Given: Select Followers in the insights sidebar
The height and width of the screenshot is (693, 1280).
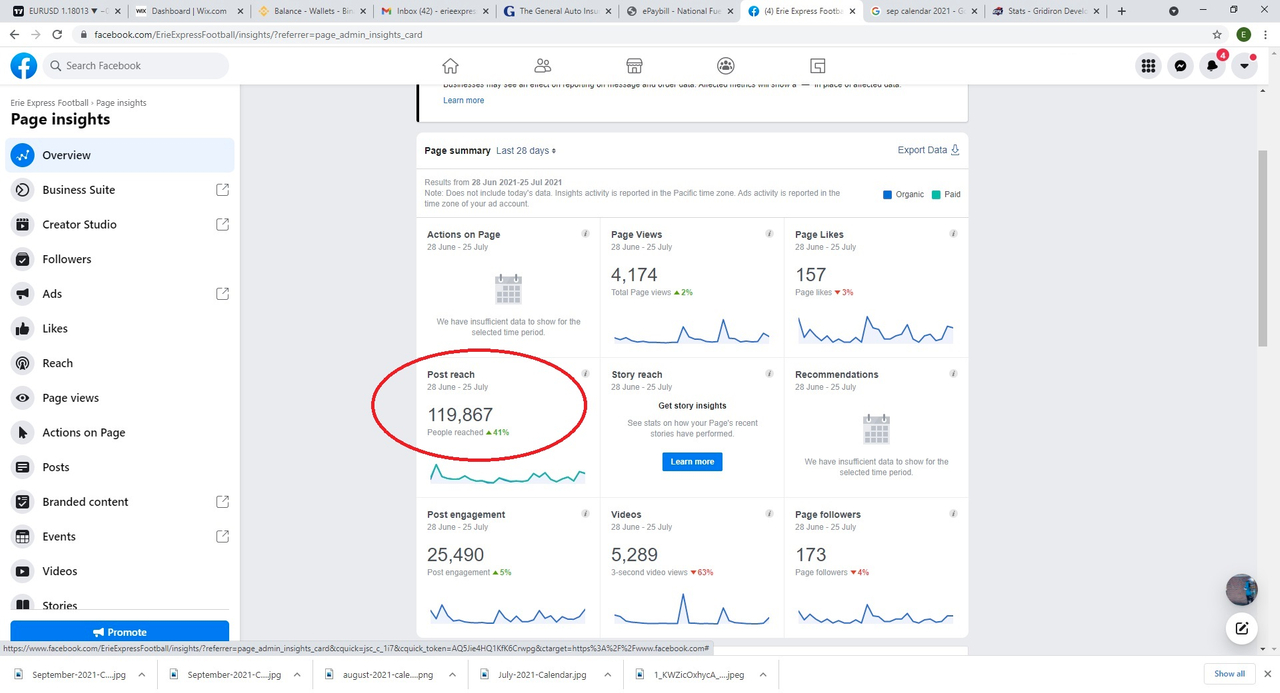Looking at the screenshot, I should click(x=66, y=259).
